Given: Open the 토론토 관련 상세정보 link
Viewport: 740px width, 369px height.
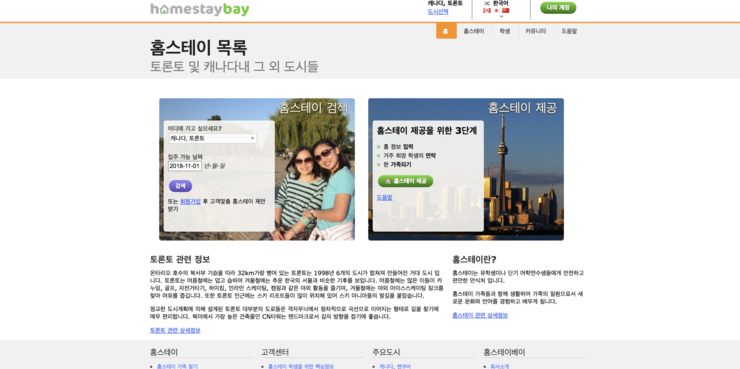Looking at the screenshot, I should 175,330.
